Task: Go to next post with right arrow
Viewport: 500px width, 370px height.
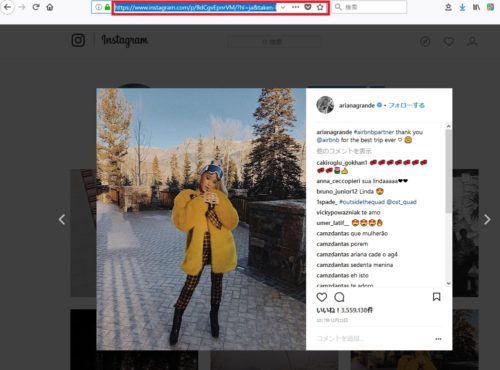Action: click(487, 219)
